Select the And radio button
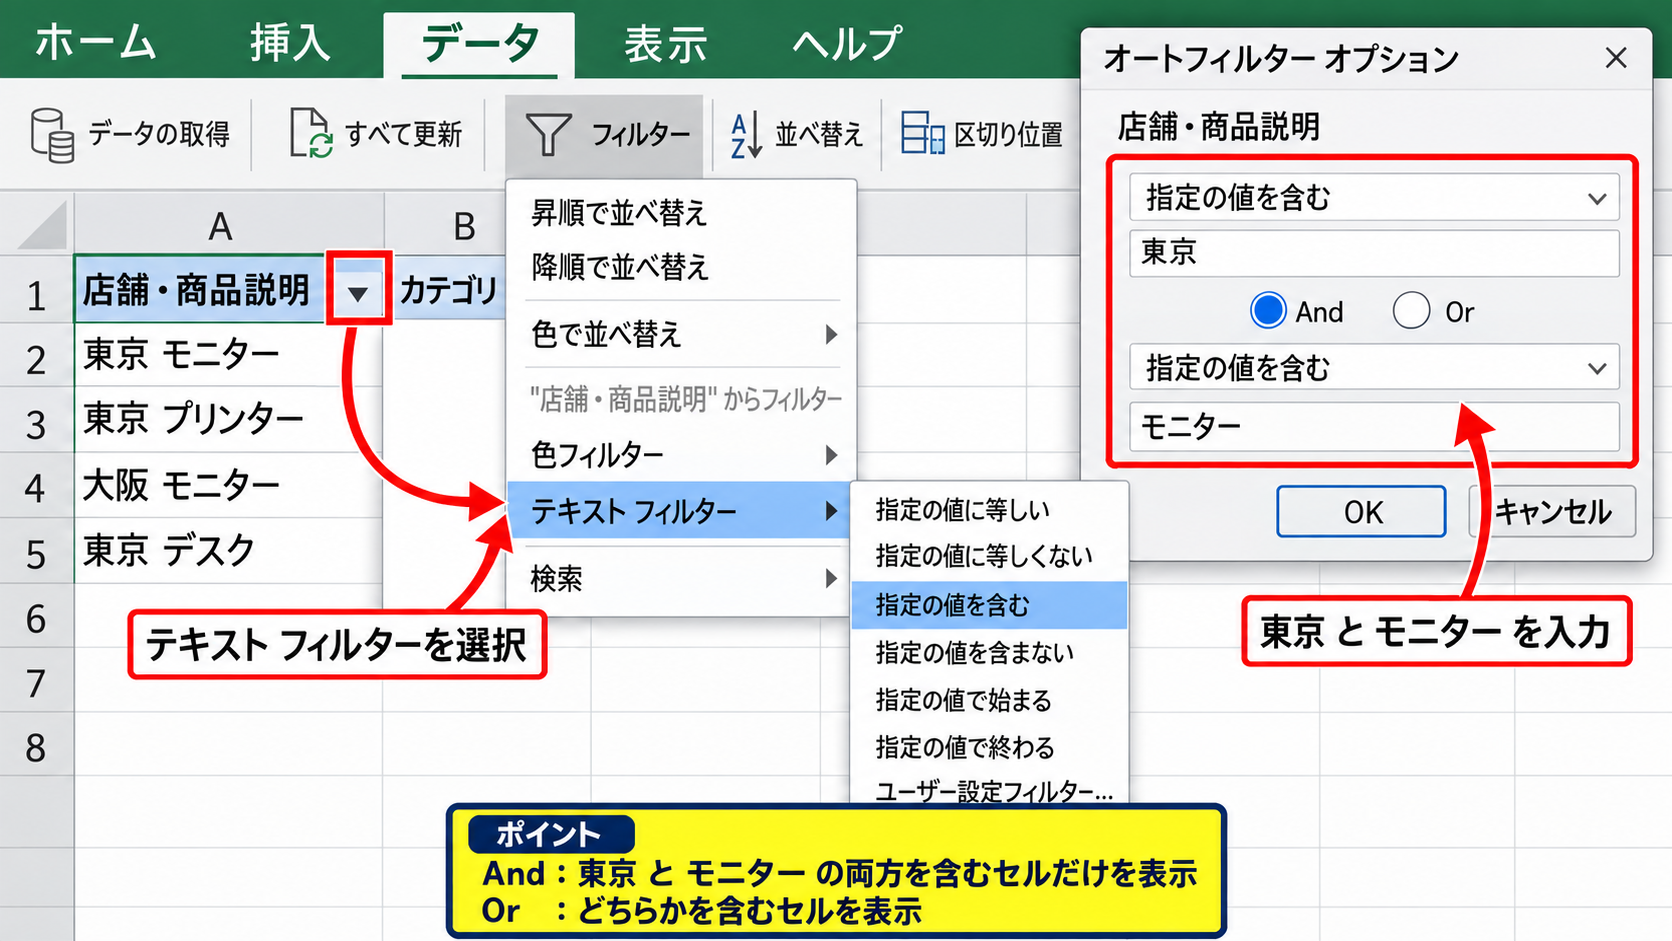The height and width of the screenshot is (941, 1672). coord(1268,311)
